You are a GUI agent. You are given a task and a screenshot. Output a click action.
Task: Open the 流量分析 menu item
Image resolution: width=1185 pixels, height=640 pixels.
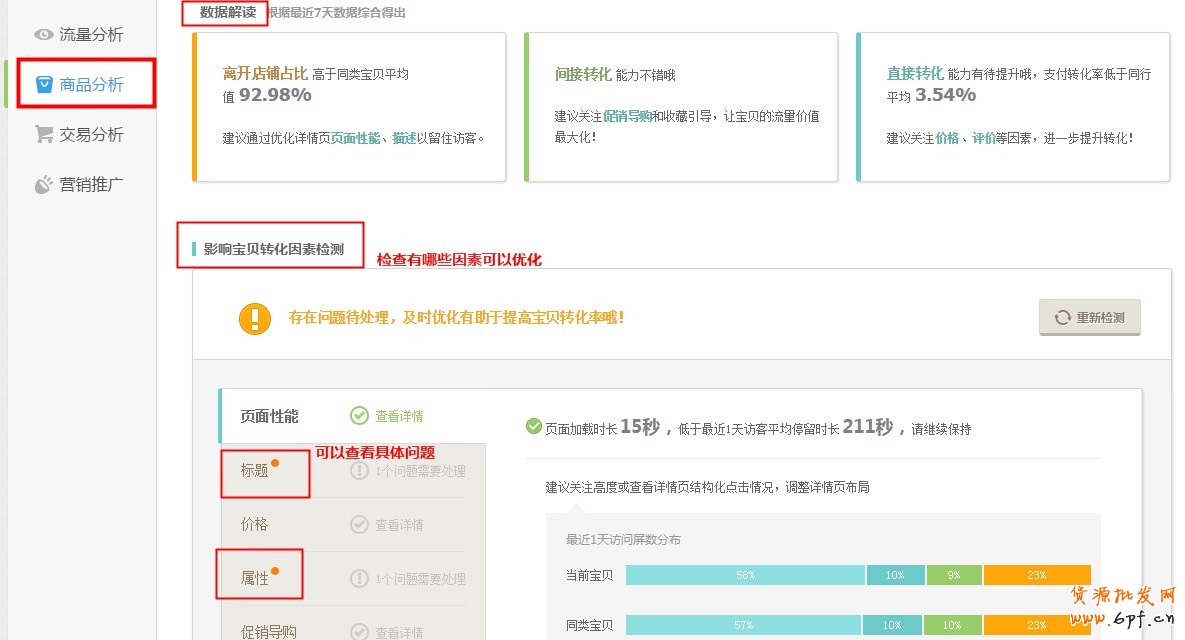(x=91, y=35)
